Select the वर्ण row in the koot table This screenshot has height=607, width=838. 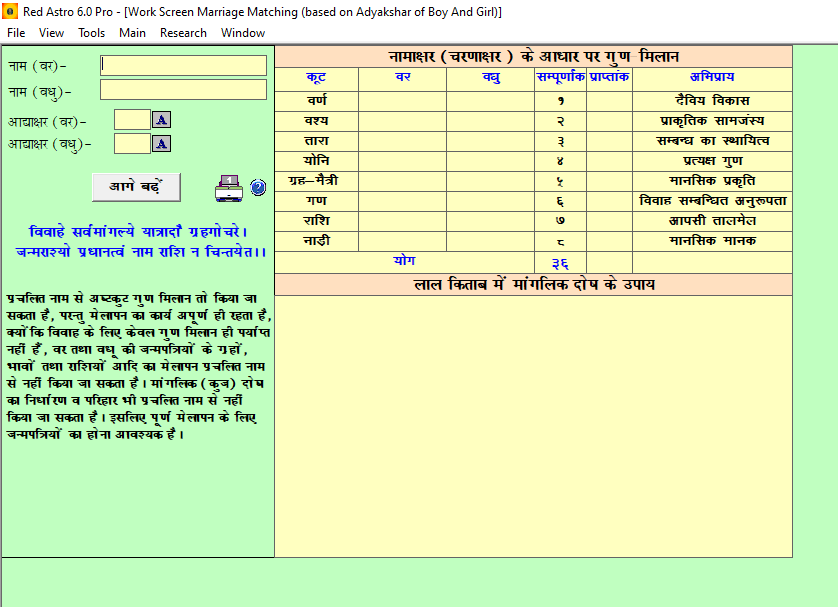tap(533, 101)
